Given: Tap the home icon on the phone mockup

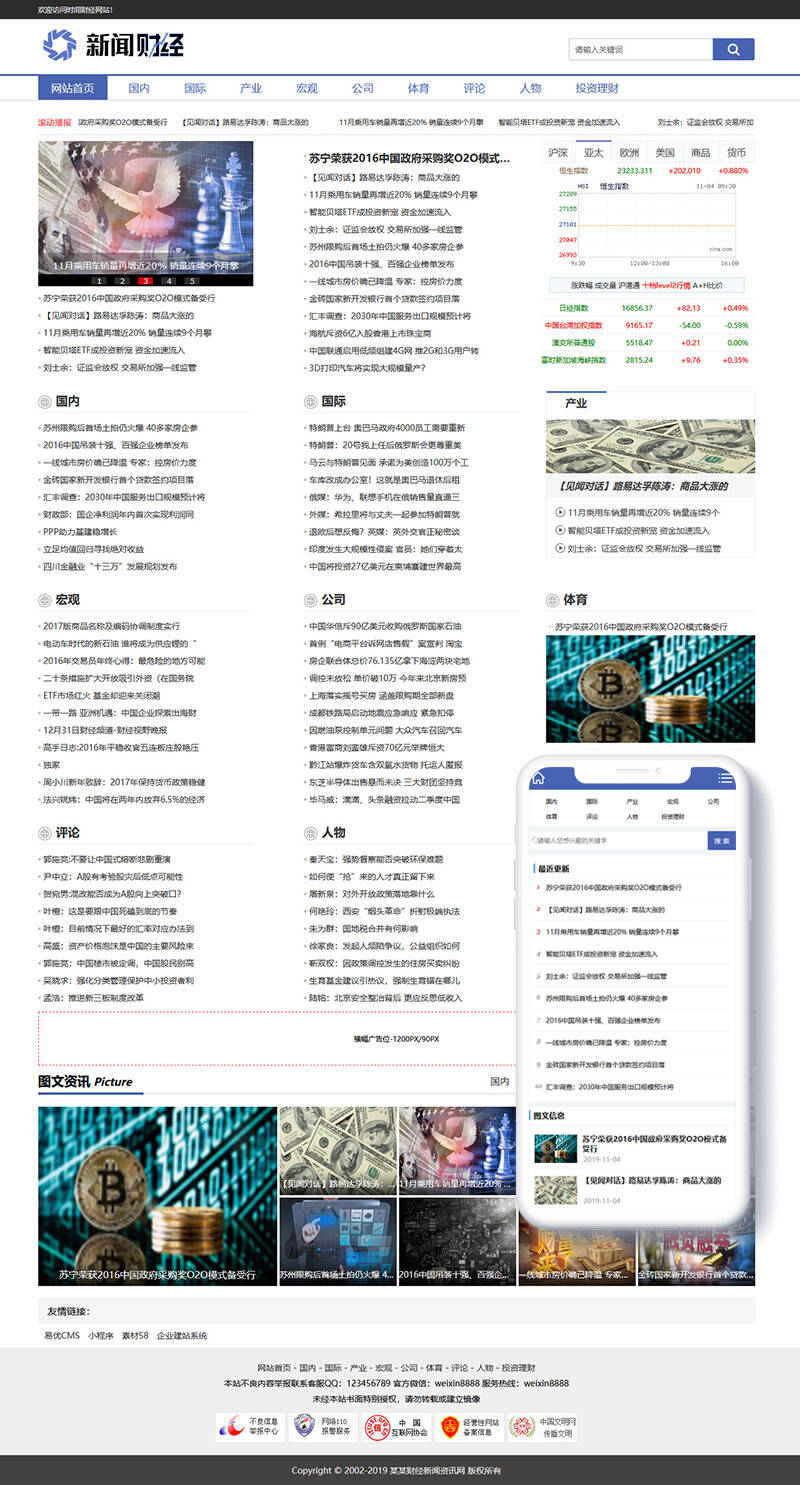Looking at the screenshot, I should (x=539, y=777).
